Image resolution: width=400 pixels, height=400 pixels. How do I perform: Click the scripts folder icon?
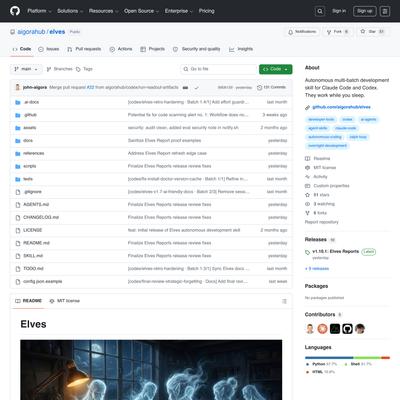coord(18,166)
